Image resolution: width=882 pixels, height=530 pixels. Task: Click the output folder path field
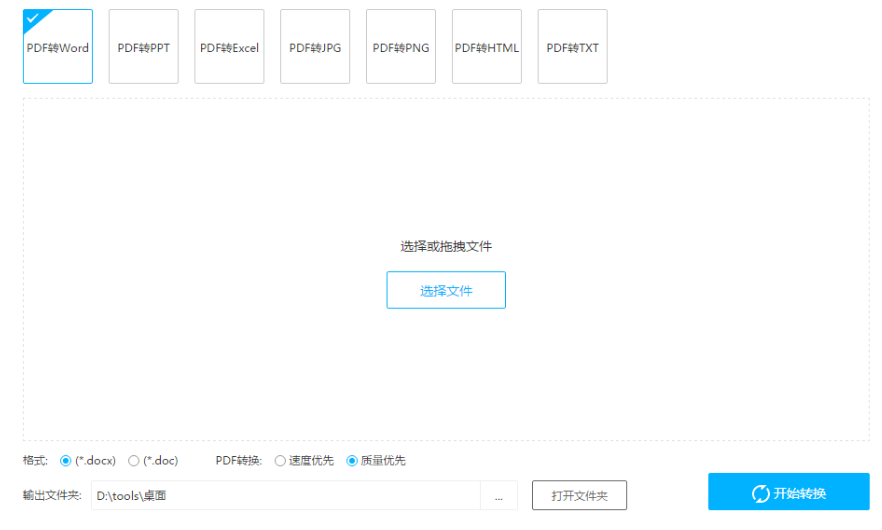[286, 496]
